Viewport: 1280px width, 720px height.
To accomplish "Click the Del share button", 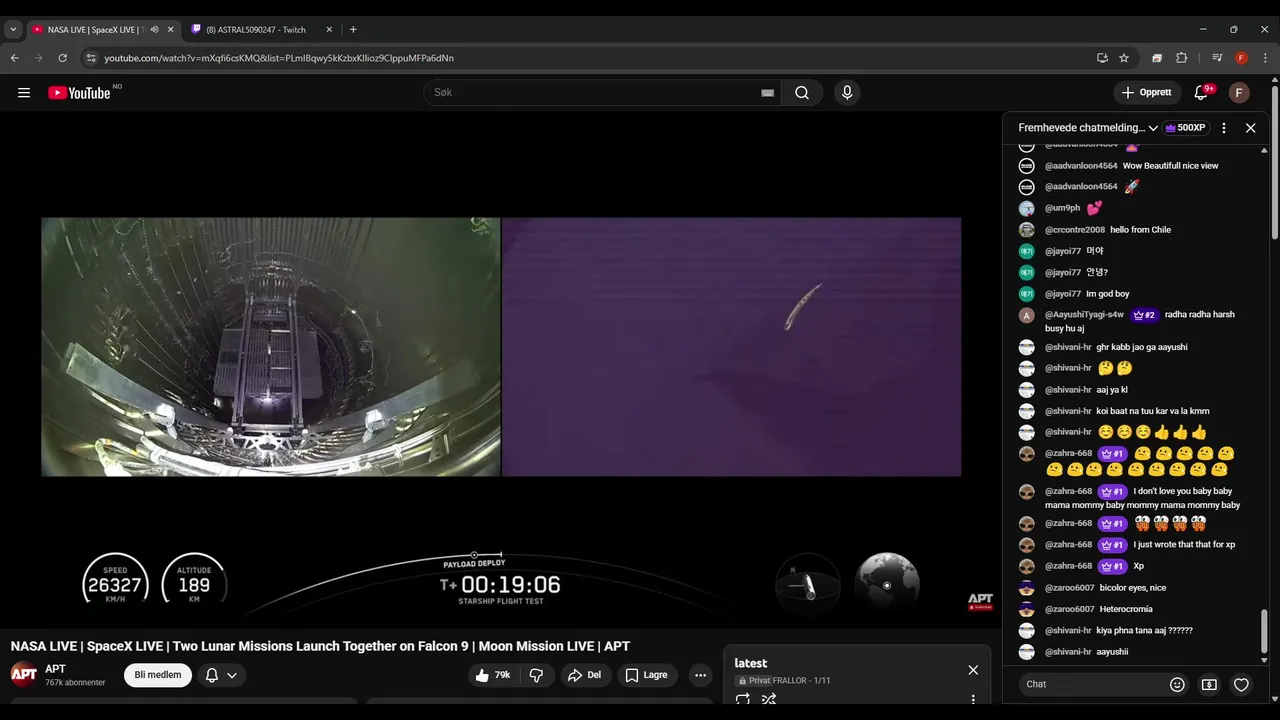I will [584, 675].
